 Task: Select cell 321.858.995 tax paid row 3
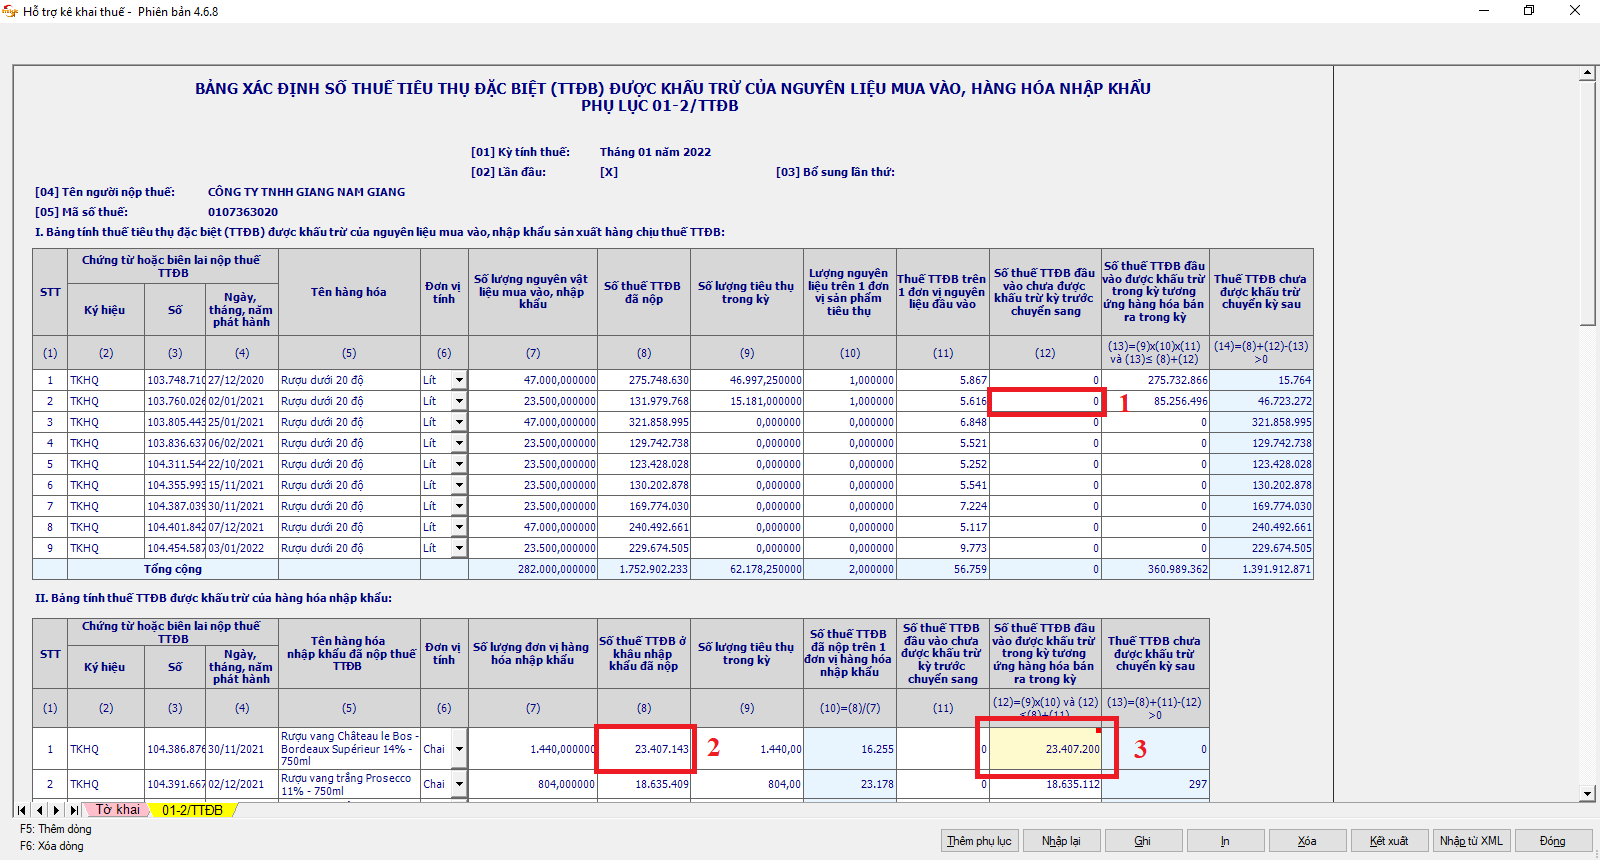click(644, 422)
